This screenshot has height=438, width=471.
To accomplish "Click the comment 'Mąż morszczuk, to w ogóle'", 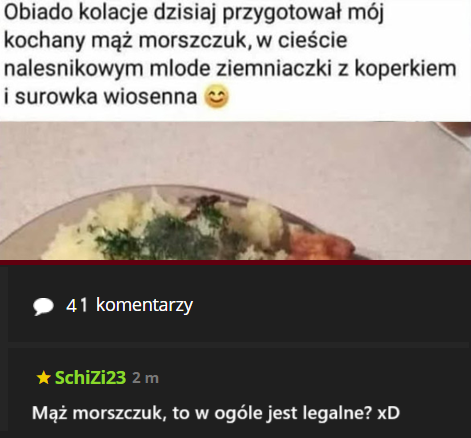I will click(x=216, y=413).
